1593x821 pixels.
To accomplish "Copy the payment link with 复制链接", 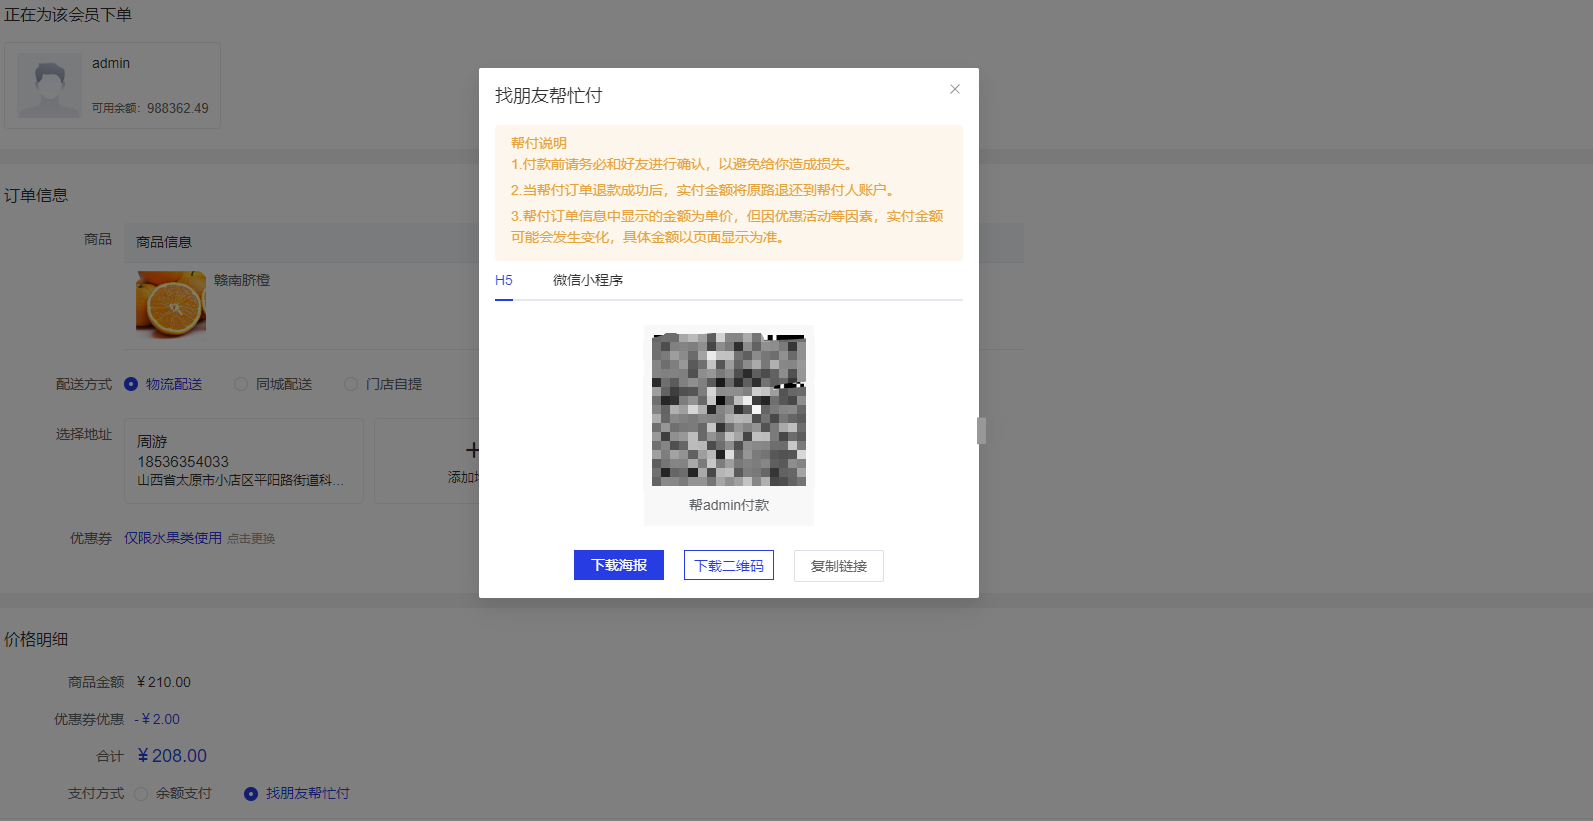I will coord(838,566).
